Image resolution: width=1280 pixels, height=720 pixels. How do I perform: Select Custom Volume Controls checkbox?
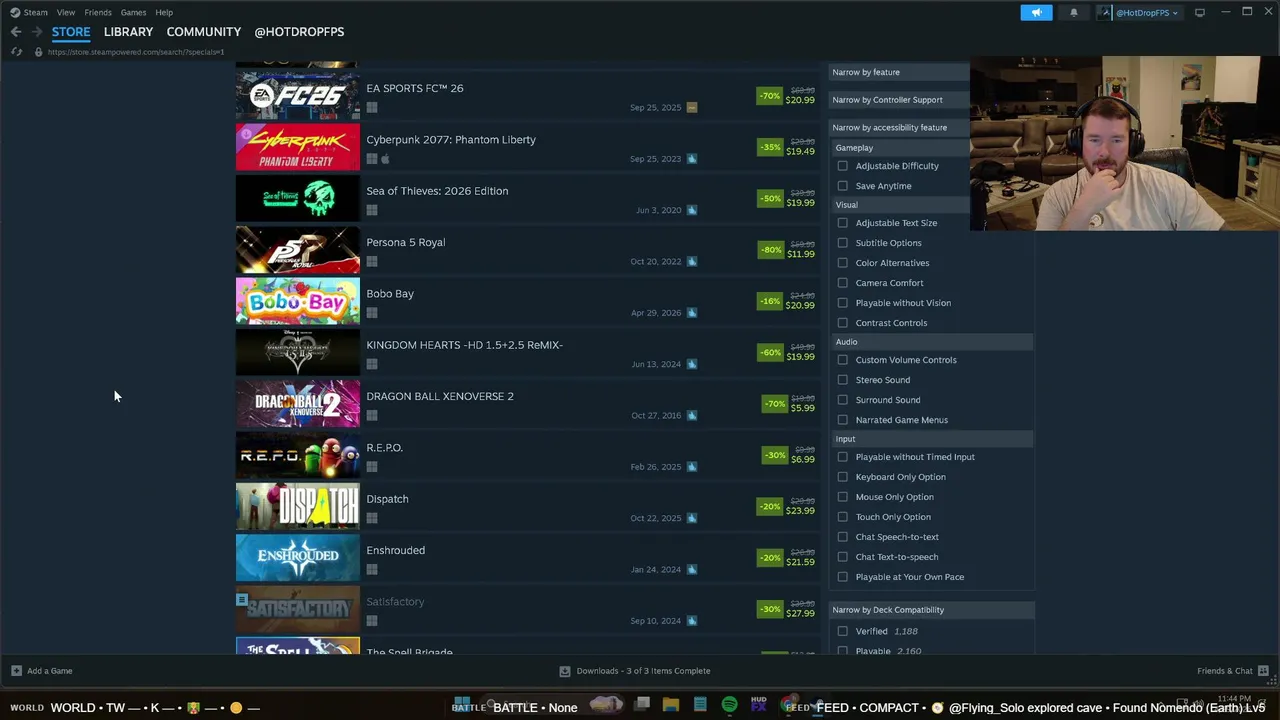[842, 360]
